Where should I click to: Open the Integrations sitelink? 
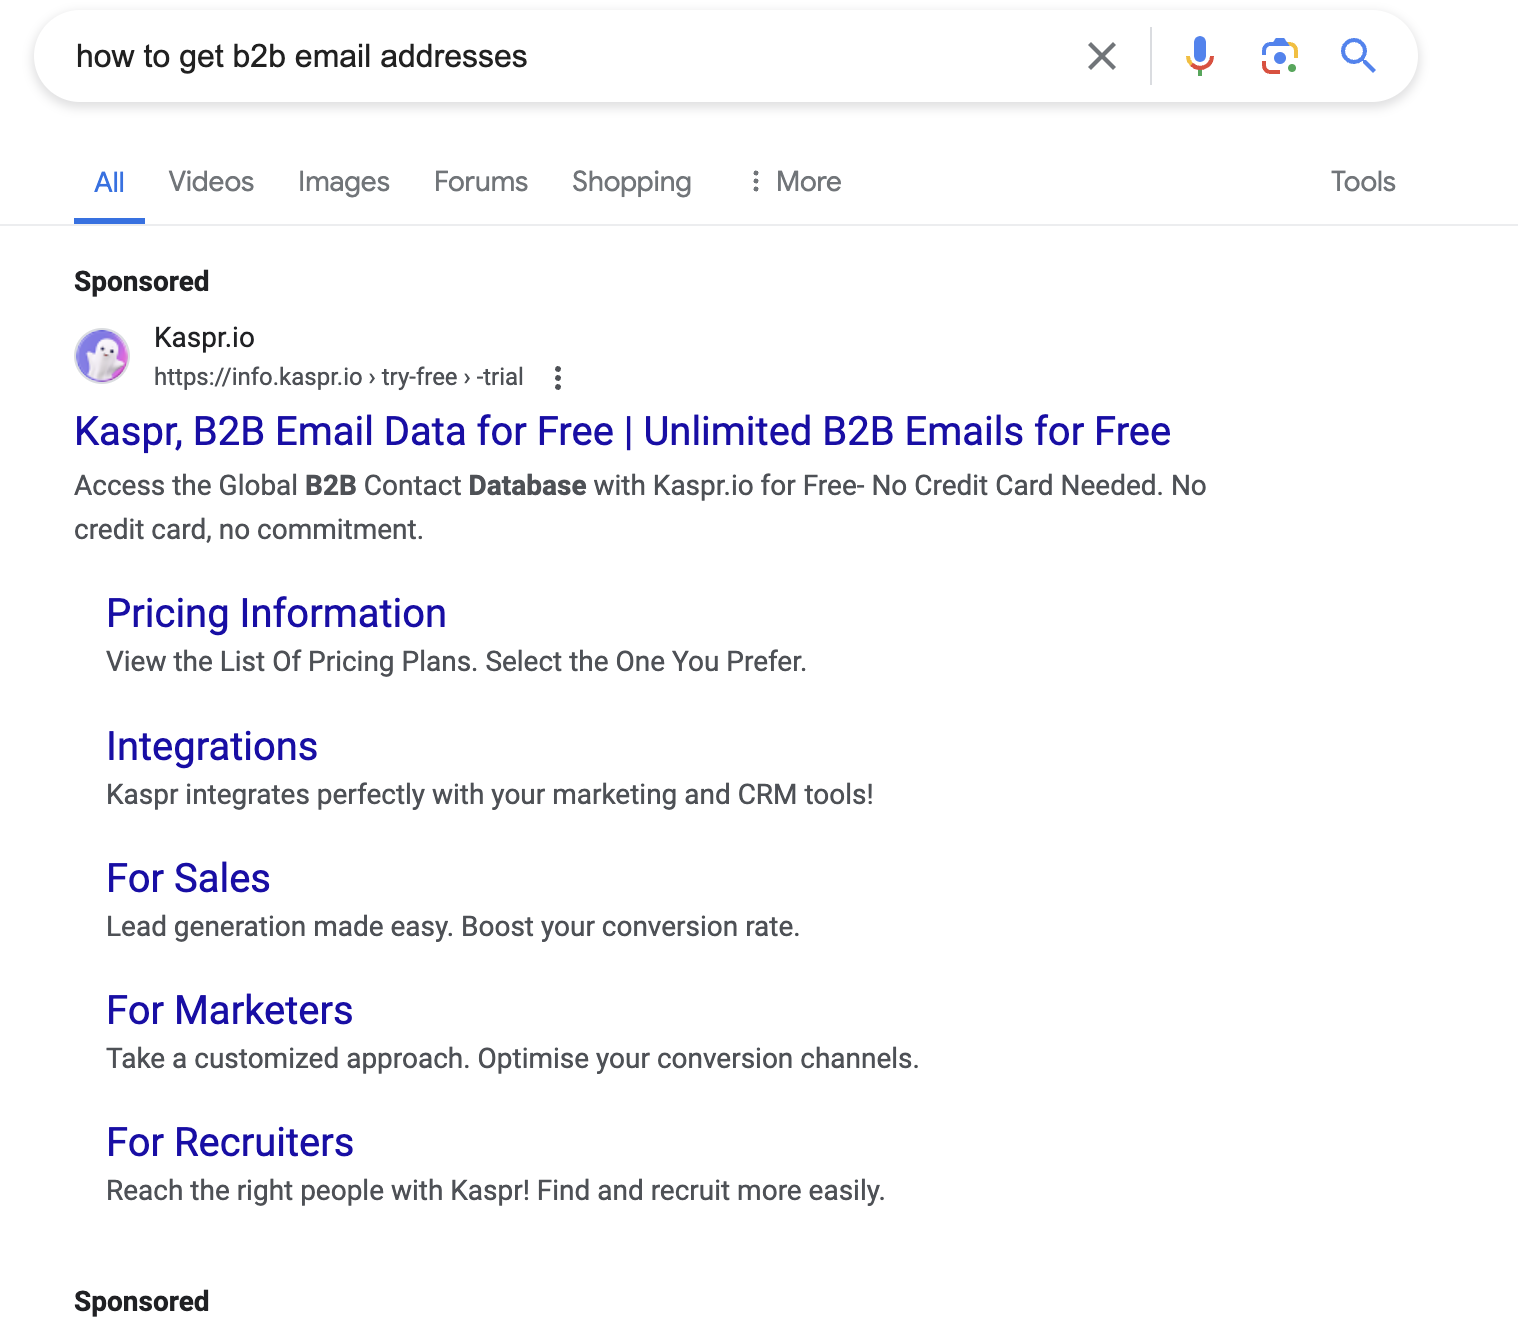(212, 747)
